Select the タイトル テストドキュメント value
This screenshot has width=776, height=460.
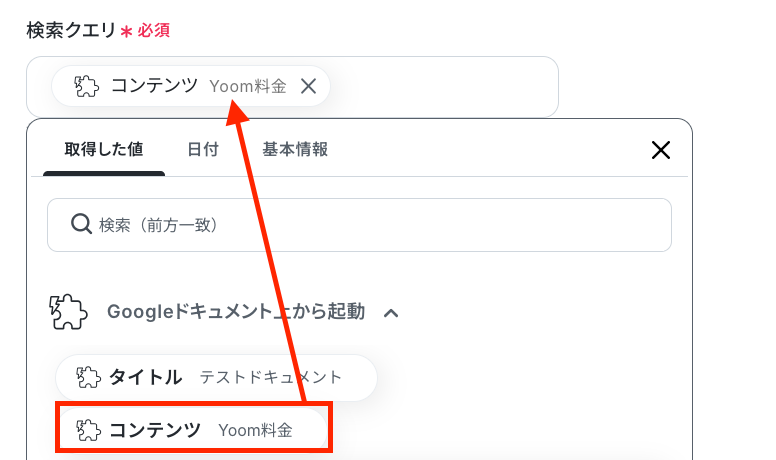pyautogui.click(x=216, y=377)
